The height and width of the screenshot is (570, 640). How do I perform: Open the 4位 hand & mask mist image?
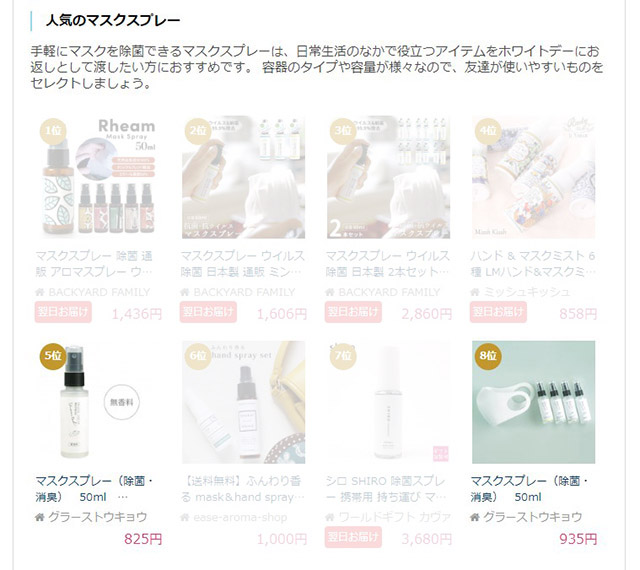tap(533, 178)
